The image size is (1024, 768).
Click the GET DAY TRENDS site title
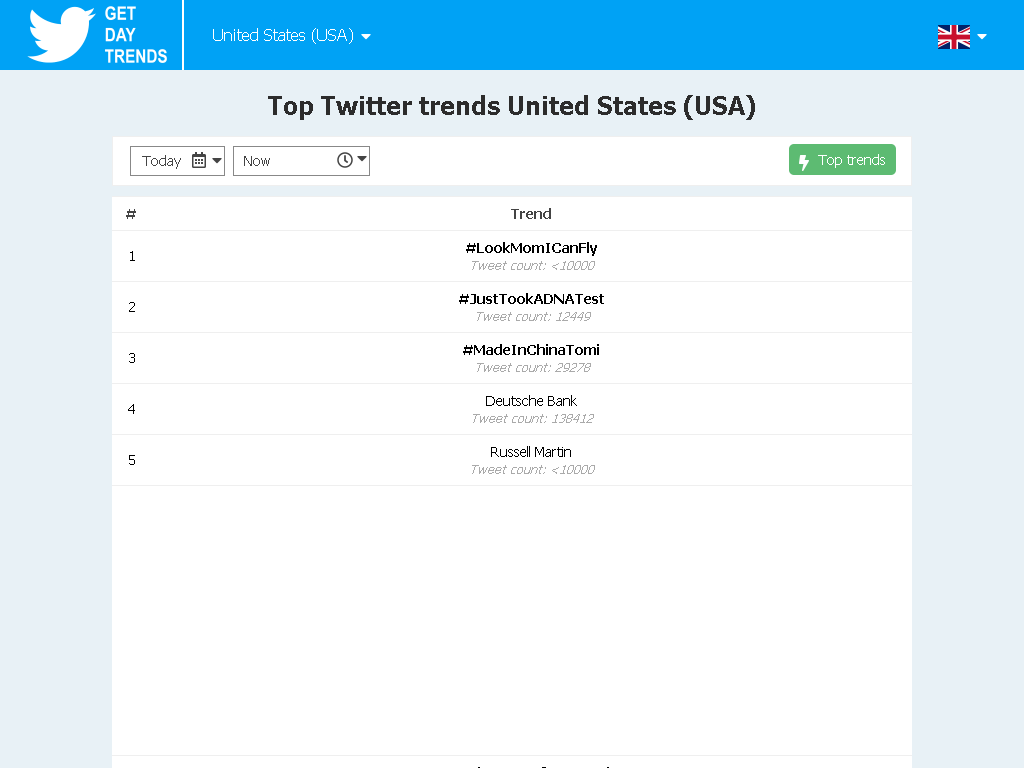tap(136, 35)
